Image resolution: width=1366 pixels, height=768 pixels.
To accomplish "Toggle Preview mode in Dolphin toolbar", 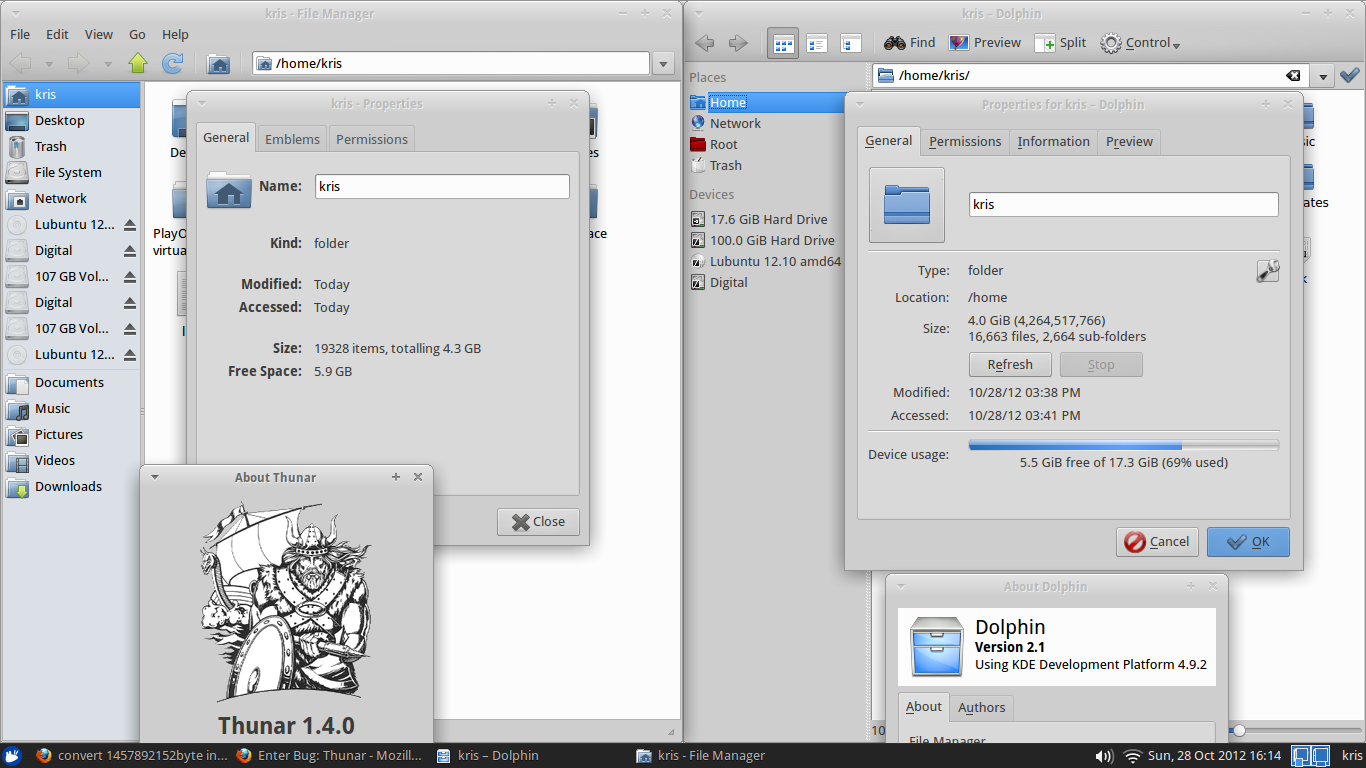I will click(985, 43).
